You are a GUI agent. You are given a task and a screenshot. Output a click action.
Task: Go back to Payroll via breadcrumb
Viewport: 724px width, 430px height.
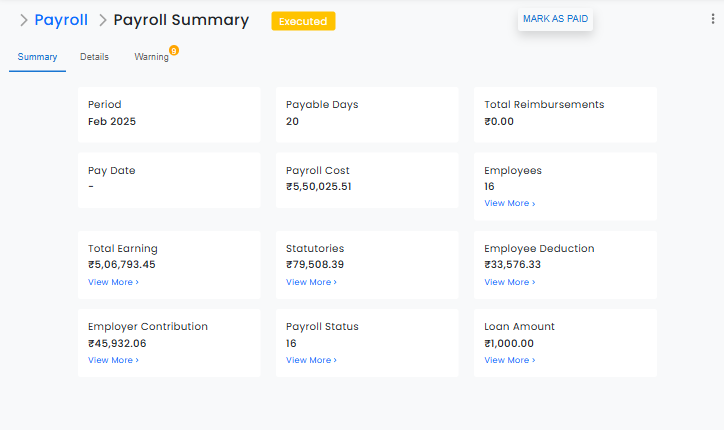pos(61,20)
